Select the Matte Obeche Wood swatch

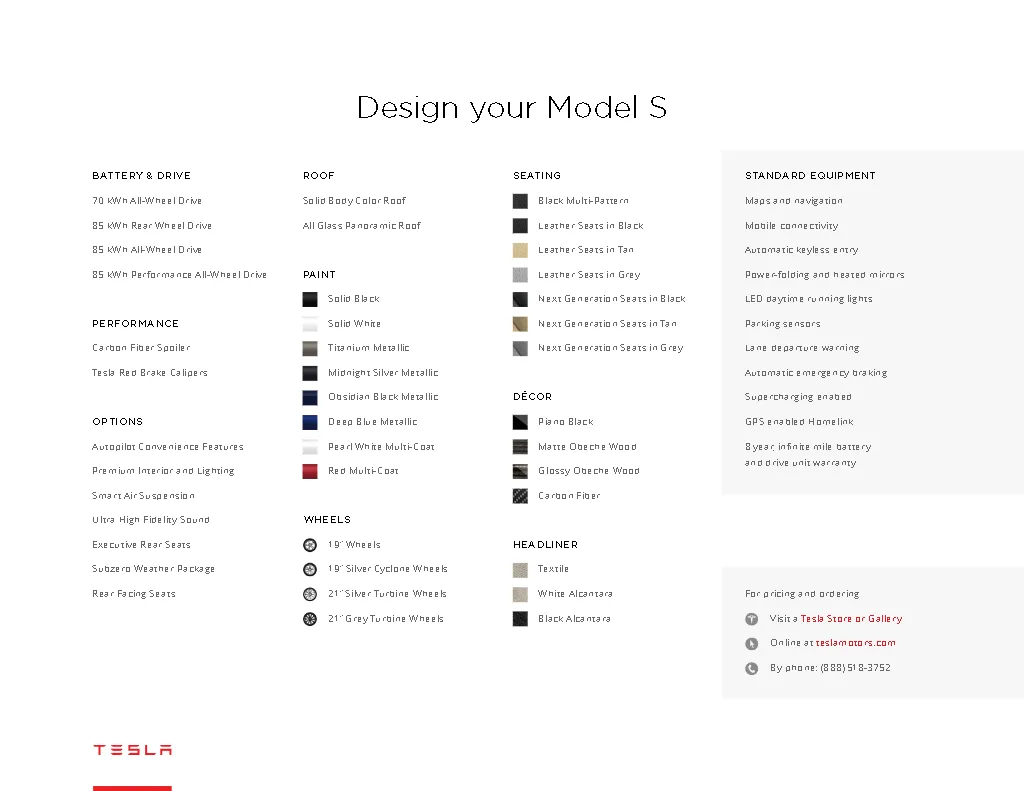click(x=520, y=447)
